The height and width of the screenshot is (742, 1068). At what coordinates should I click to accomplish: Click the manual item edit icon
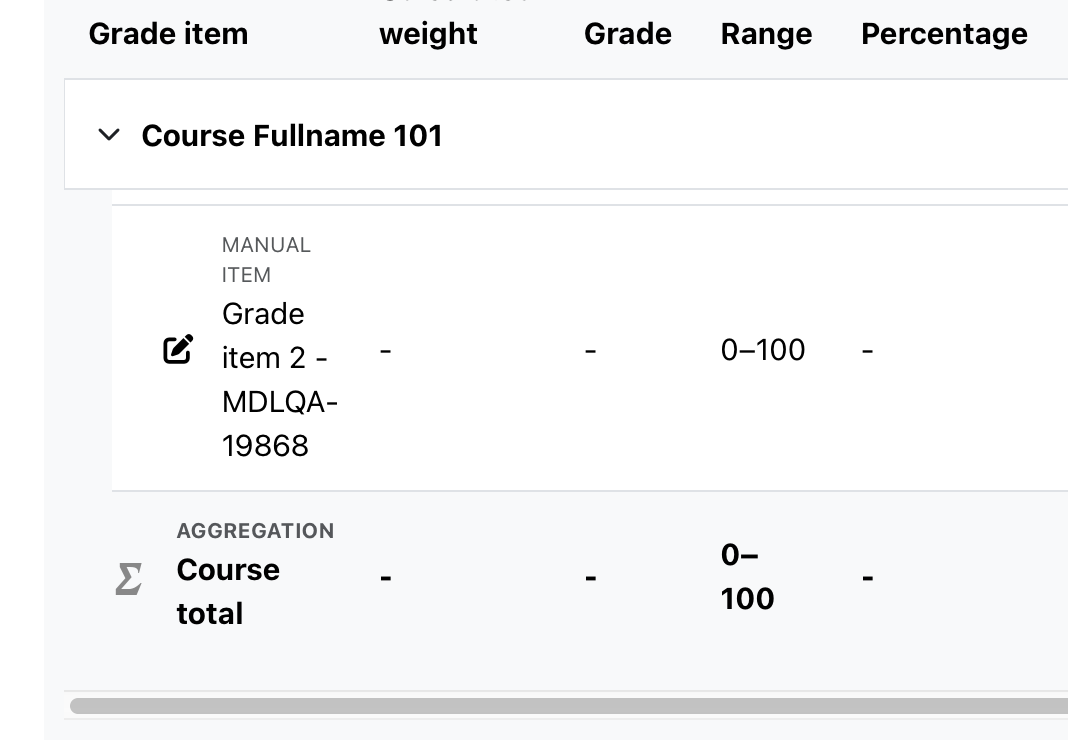pos(178,350)
